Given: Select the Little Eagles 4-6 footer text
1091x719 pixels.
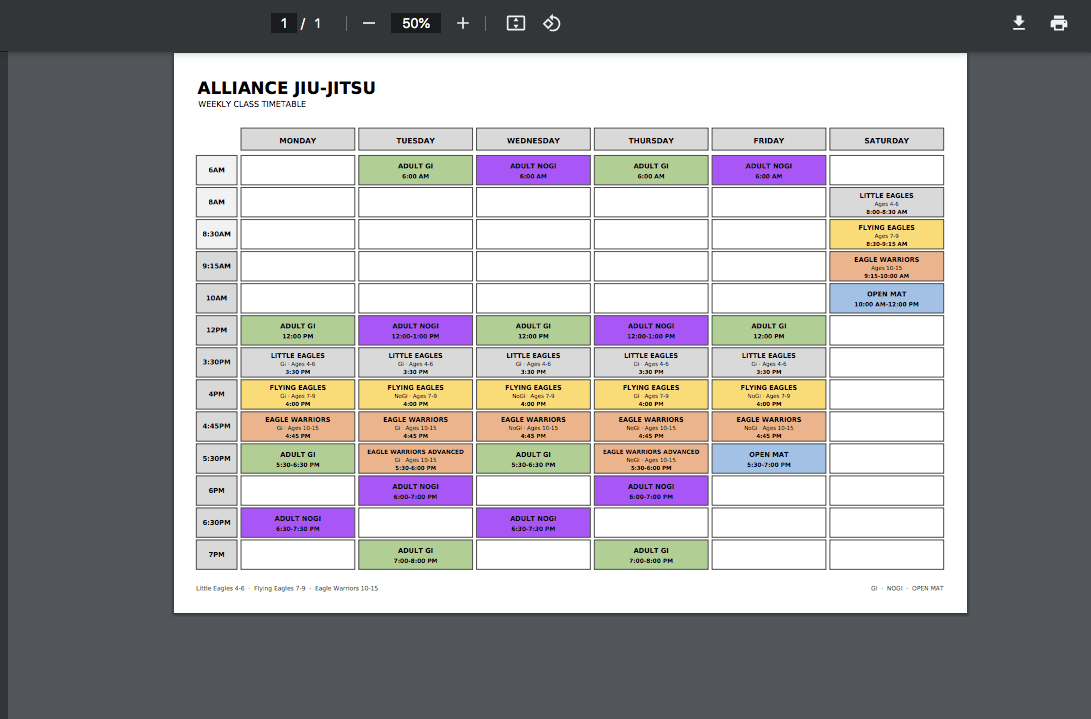Looking at the screenshot, I should pyautogui.click(x=221, y=588).
